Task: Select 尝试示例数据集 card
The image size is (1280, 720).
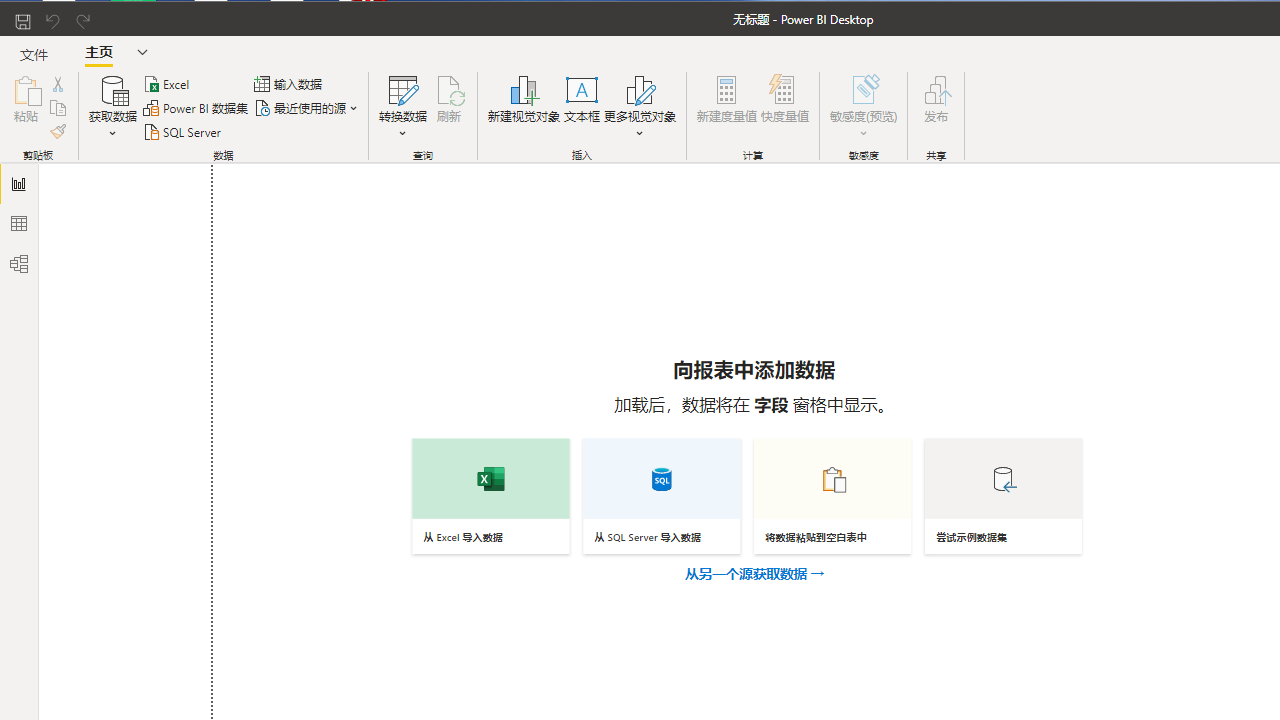Action: [x=1003, y=496]
